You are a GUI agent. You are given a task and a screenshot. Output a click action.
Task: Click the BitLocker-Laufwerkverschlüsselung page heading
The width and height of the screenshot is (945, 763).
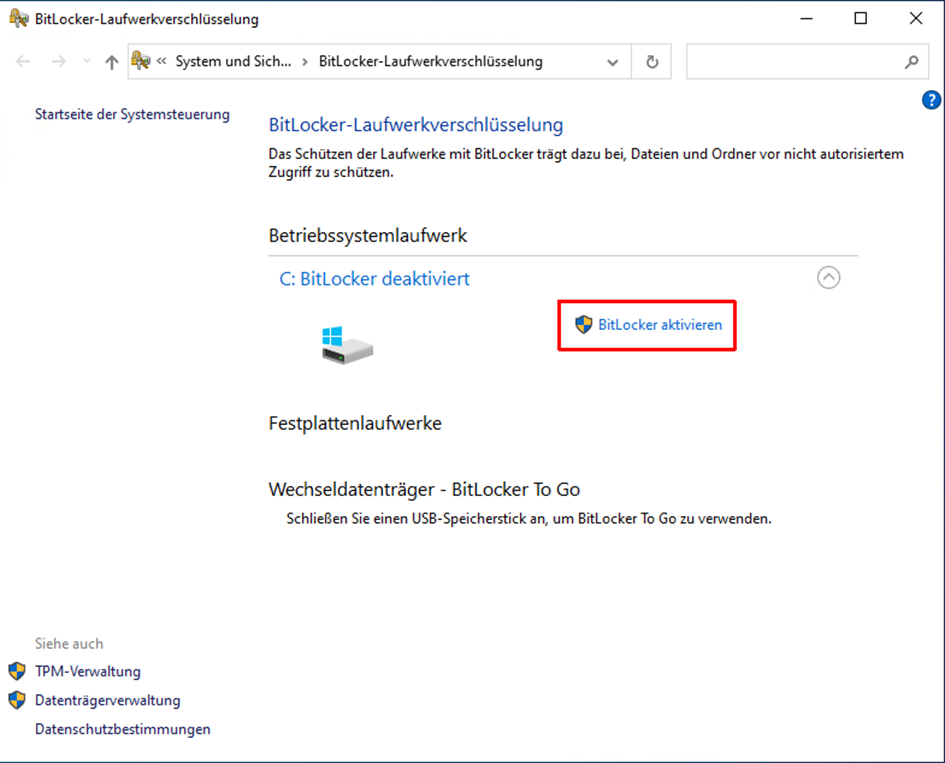tap(416, 125)
